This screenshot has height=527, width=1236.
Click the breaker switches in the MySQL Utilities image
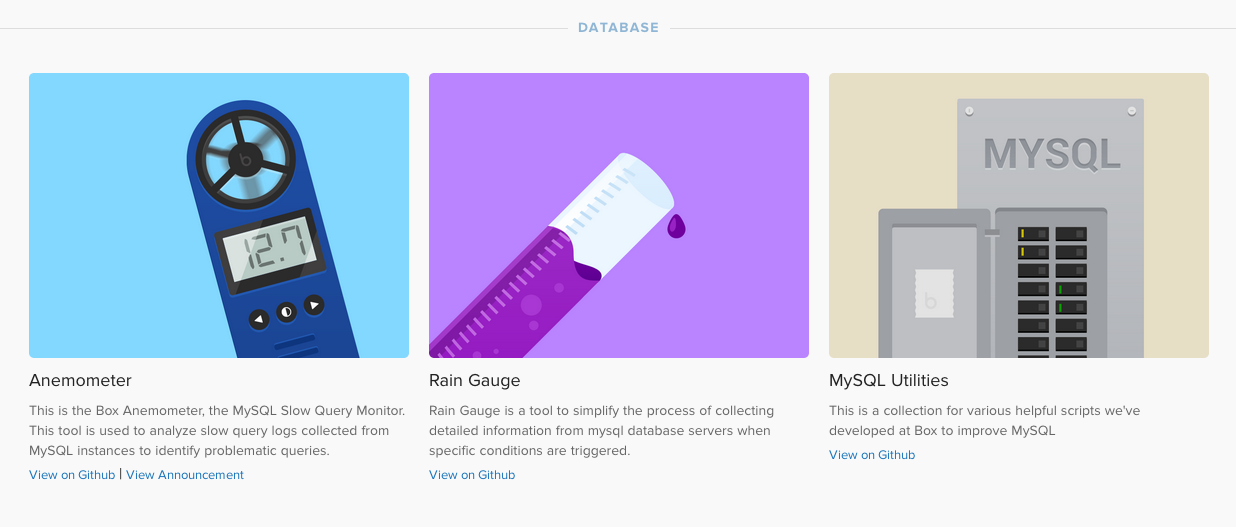[1052, 290]
